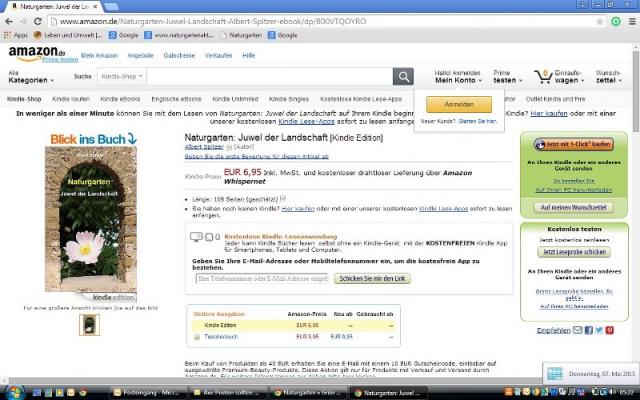Open Naturgarten bookmark in bookmarks bar
Screen dimensions: 640x400
click(241, 35)
